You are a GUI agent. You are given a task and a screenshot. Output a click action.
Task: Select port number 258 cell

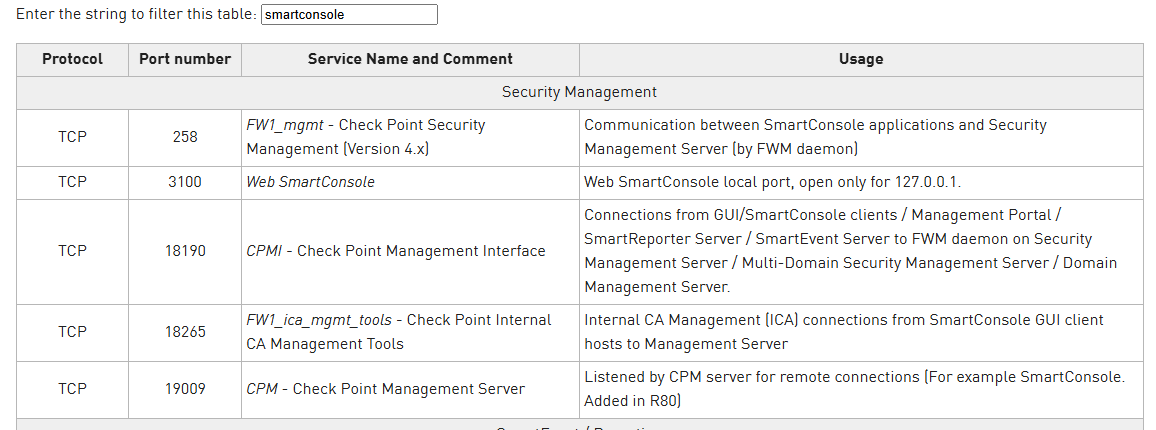click(185, 137)
